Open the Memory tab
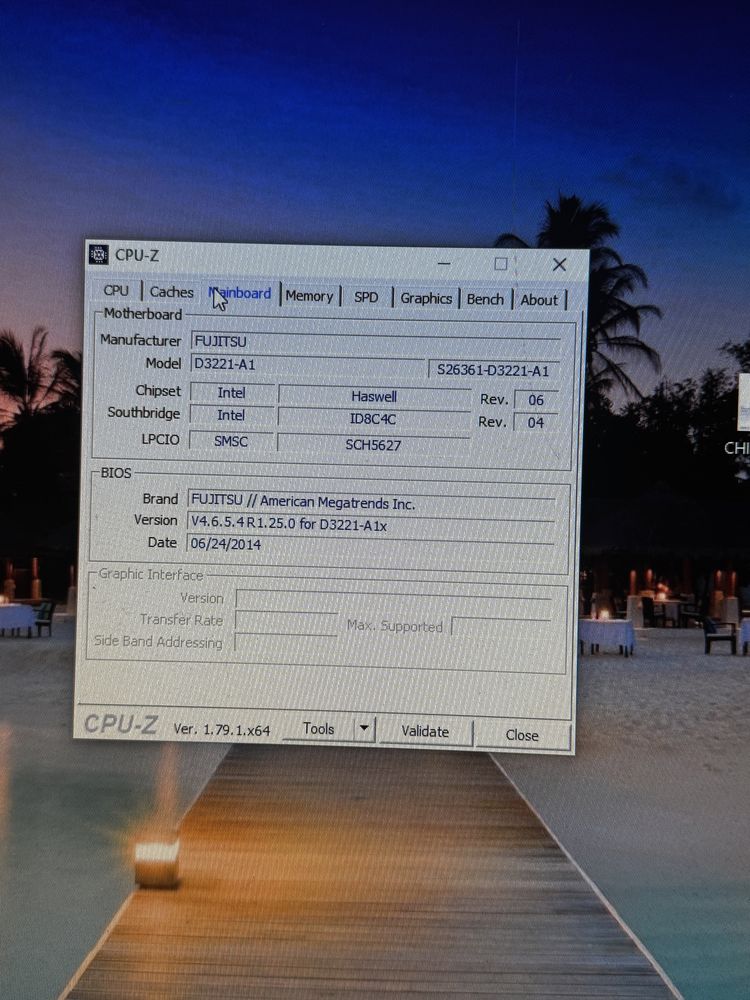This screenshot has height=1000, width=750. click(309, 296)
